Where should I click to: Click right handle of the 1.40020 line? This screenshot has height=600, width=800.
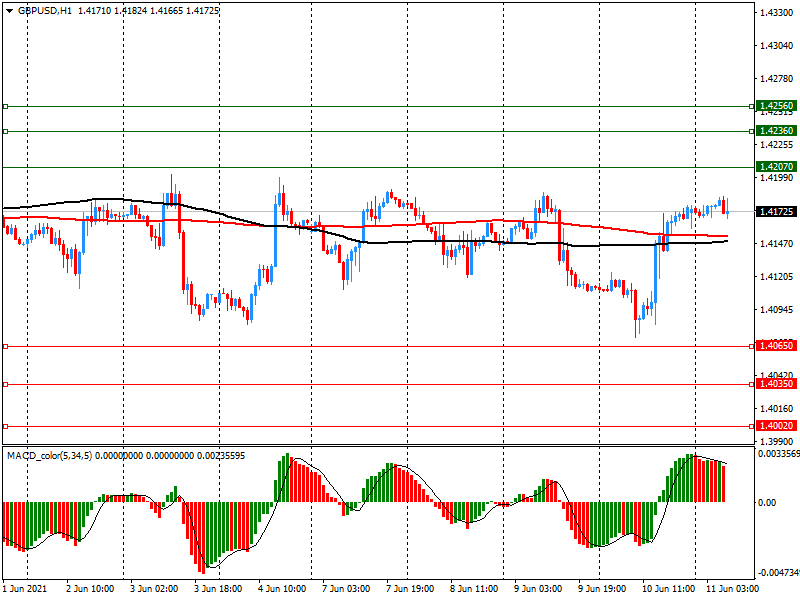[752, 427]
